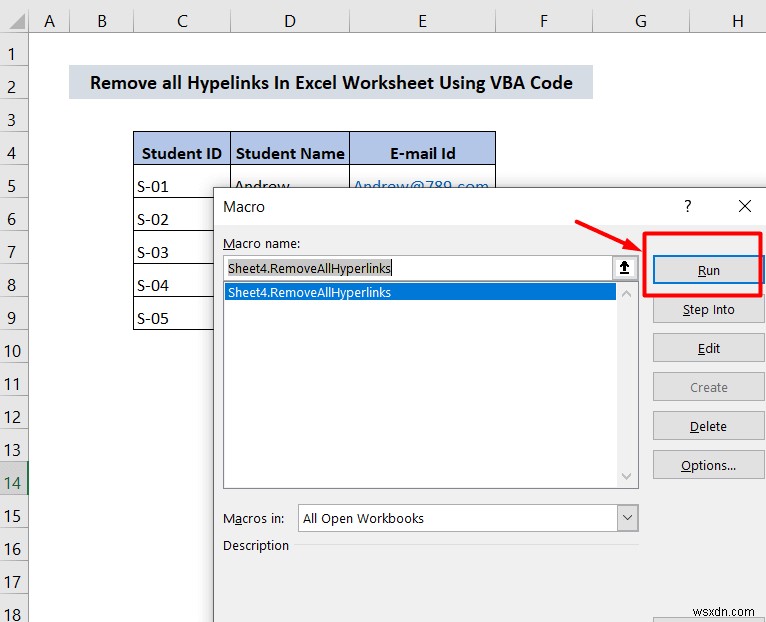Click the select-all corner triangle
The image size is (766, 622).
15,21
